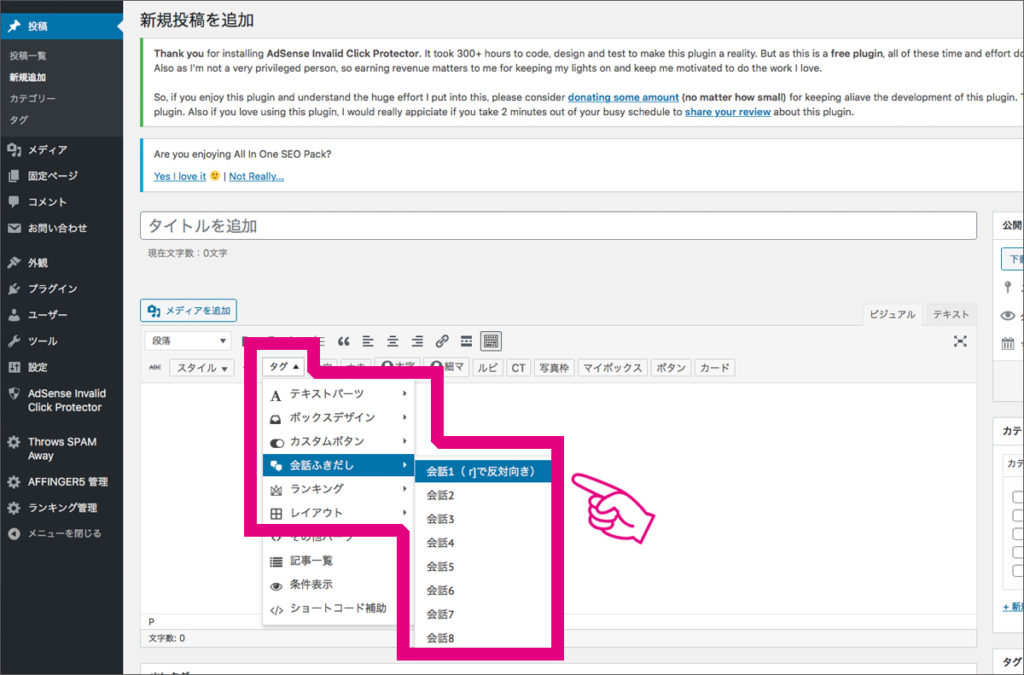This screenshot has height=675, width=1024.
Task: Select the insert link icon
Action: click(x=442, y=340)
